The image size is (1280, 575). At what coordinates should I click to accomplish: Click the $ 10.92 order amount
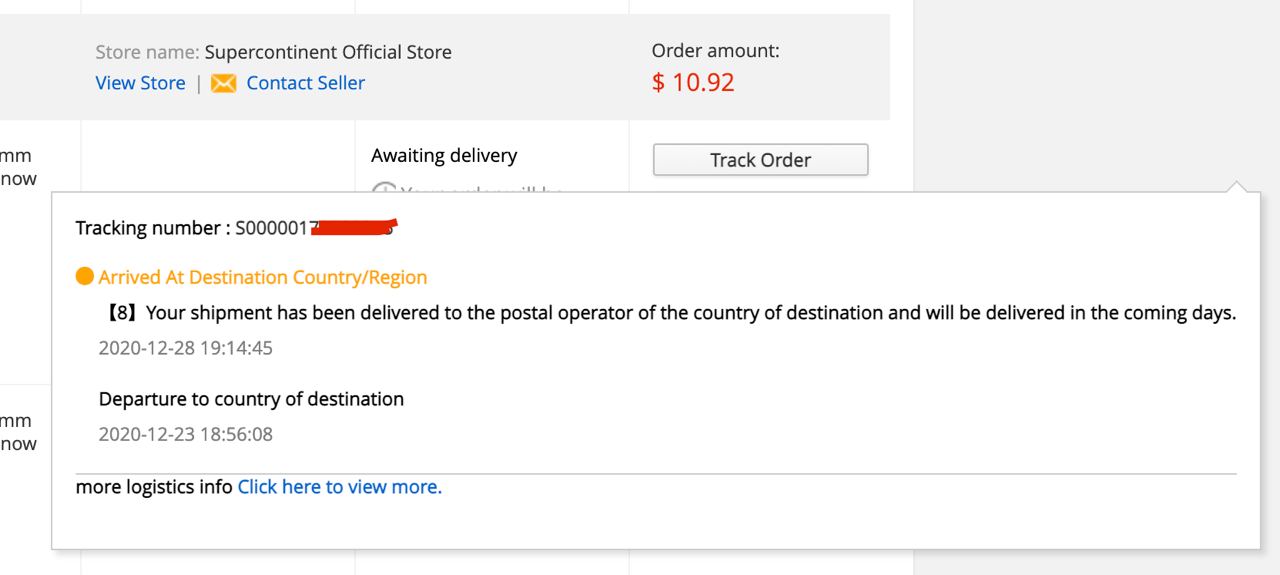tap(693, 82)
